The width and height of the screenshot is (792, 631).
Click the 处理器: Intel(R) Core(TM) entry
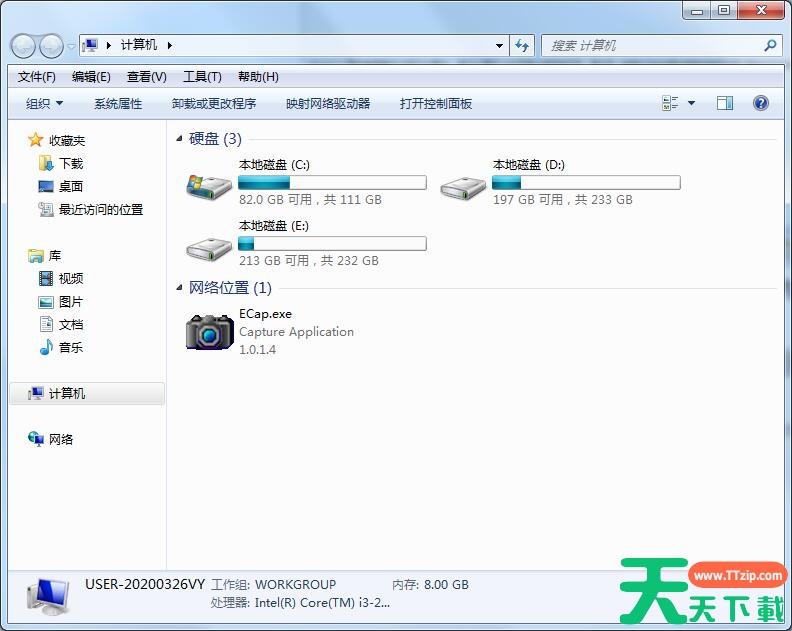(300, 603)
